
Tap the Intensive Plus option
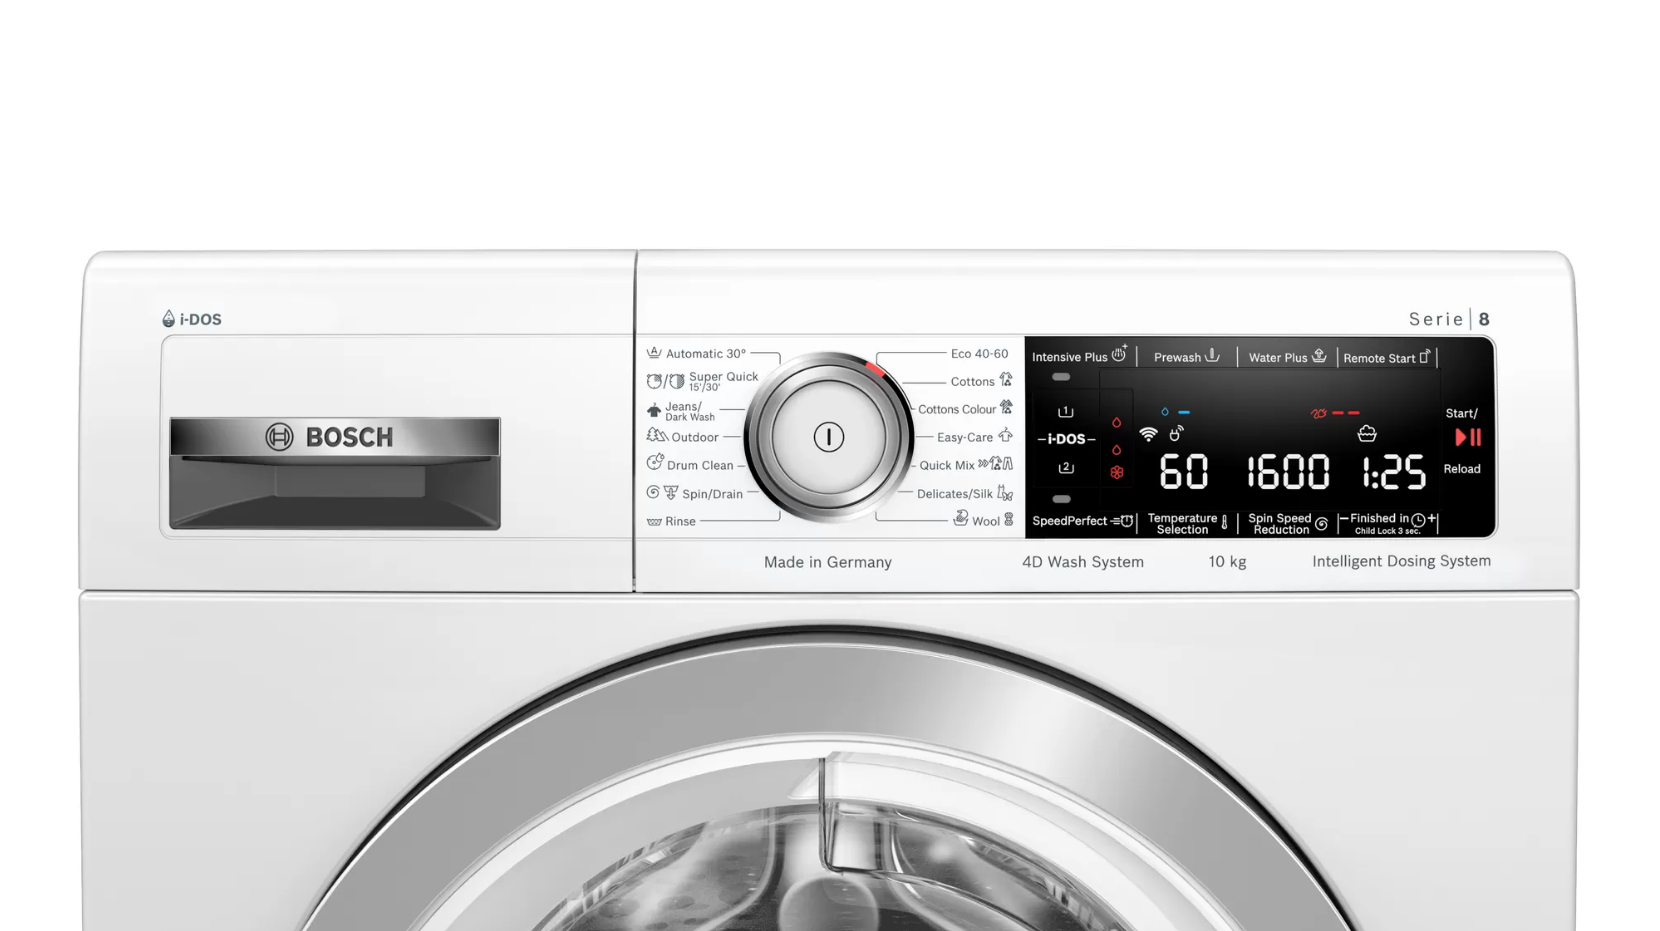coord(1079,356)
